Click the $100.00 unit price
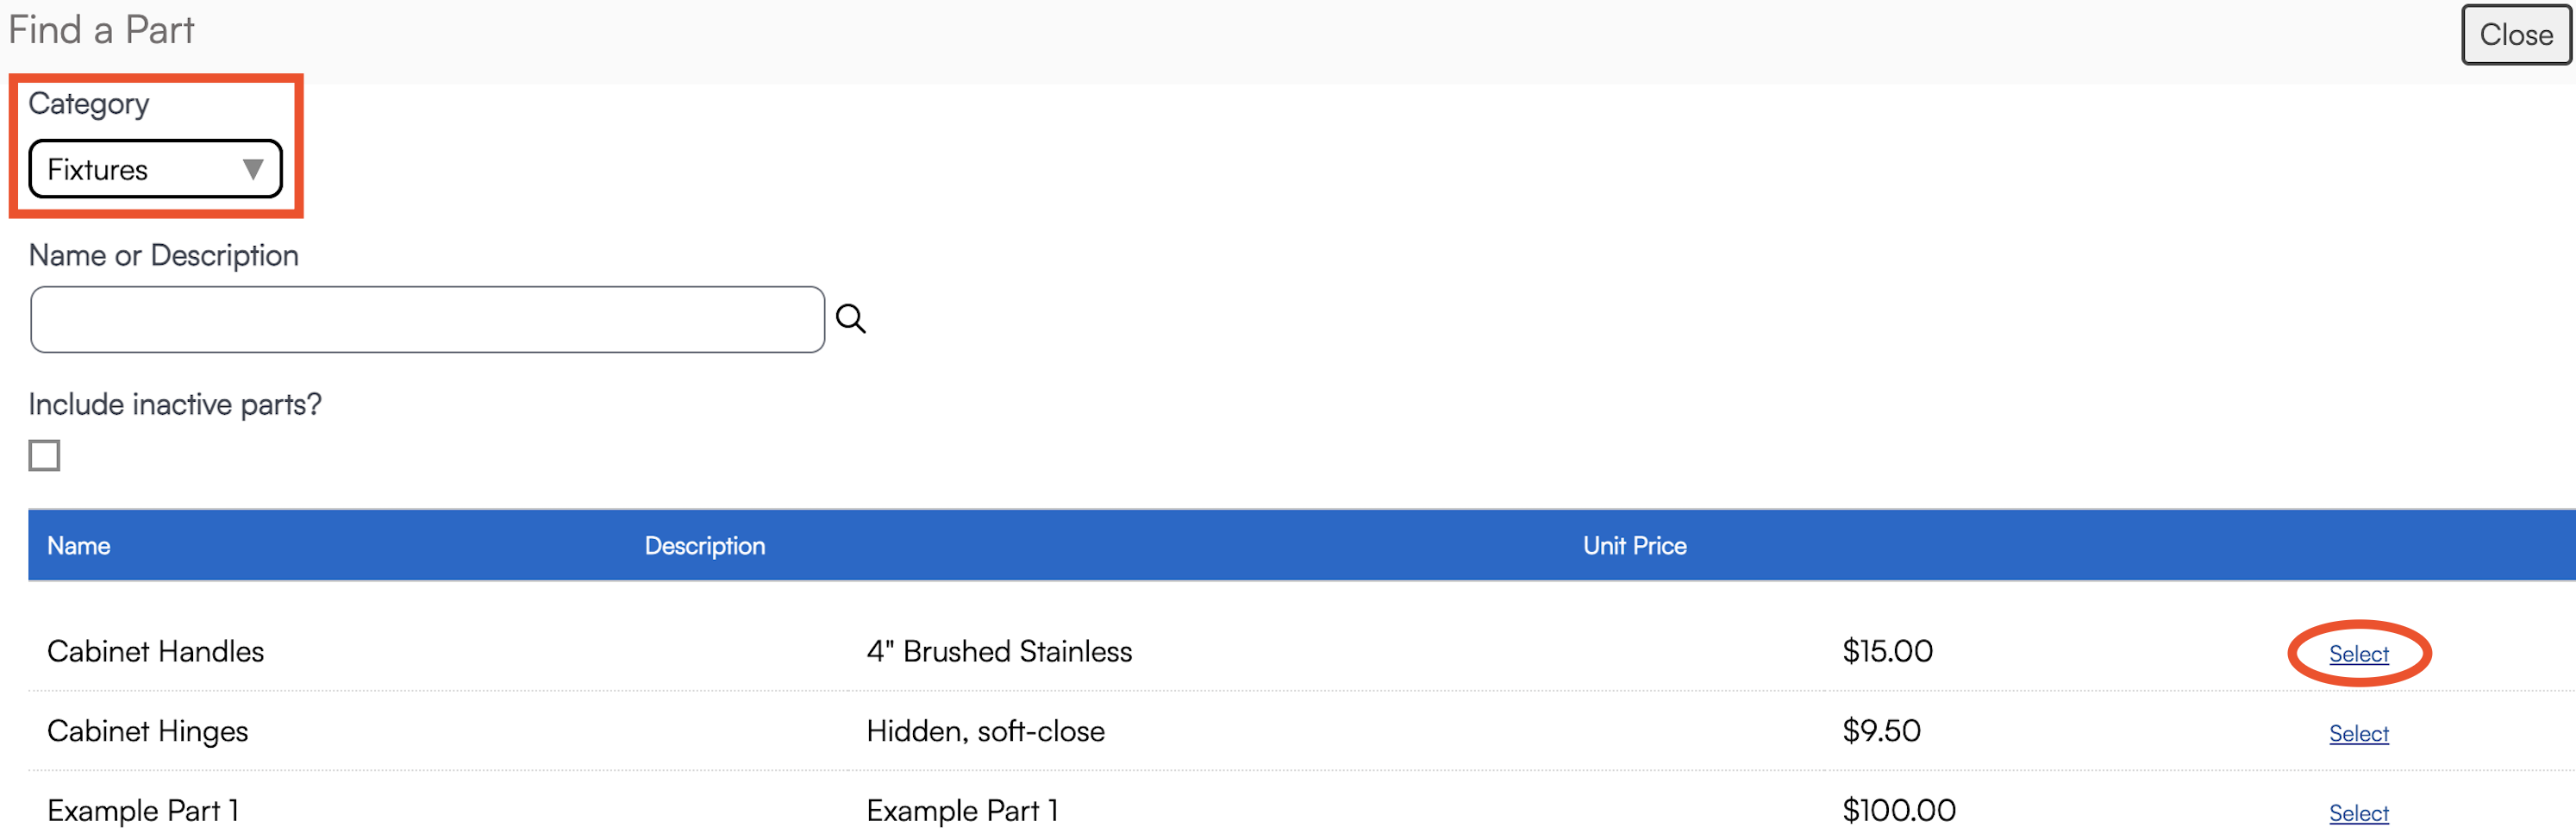 1898,811
